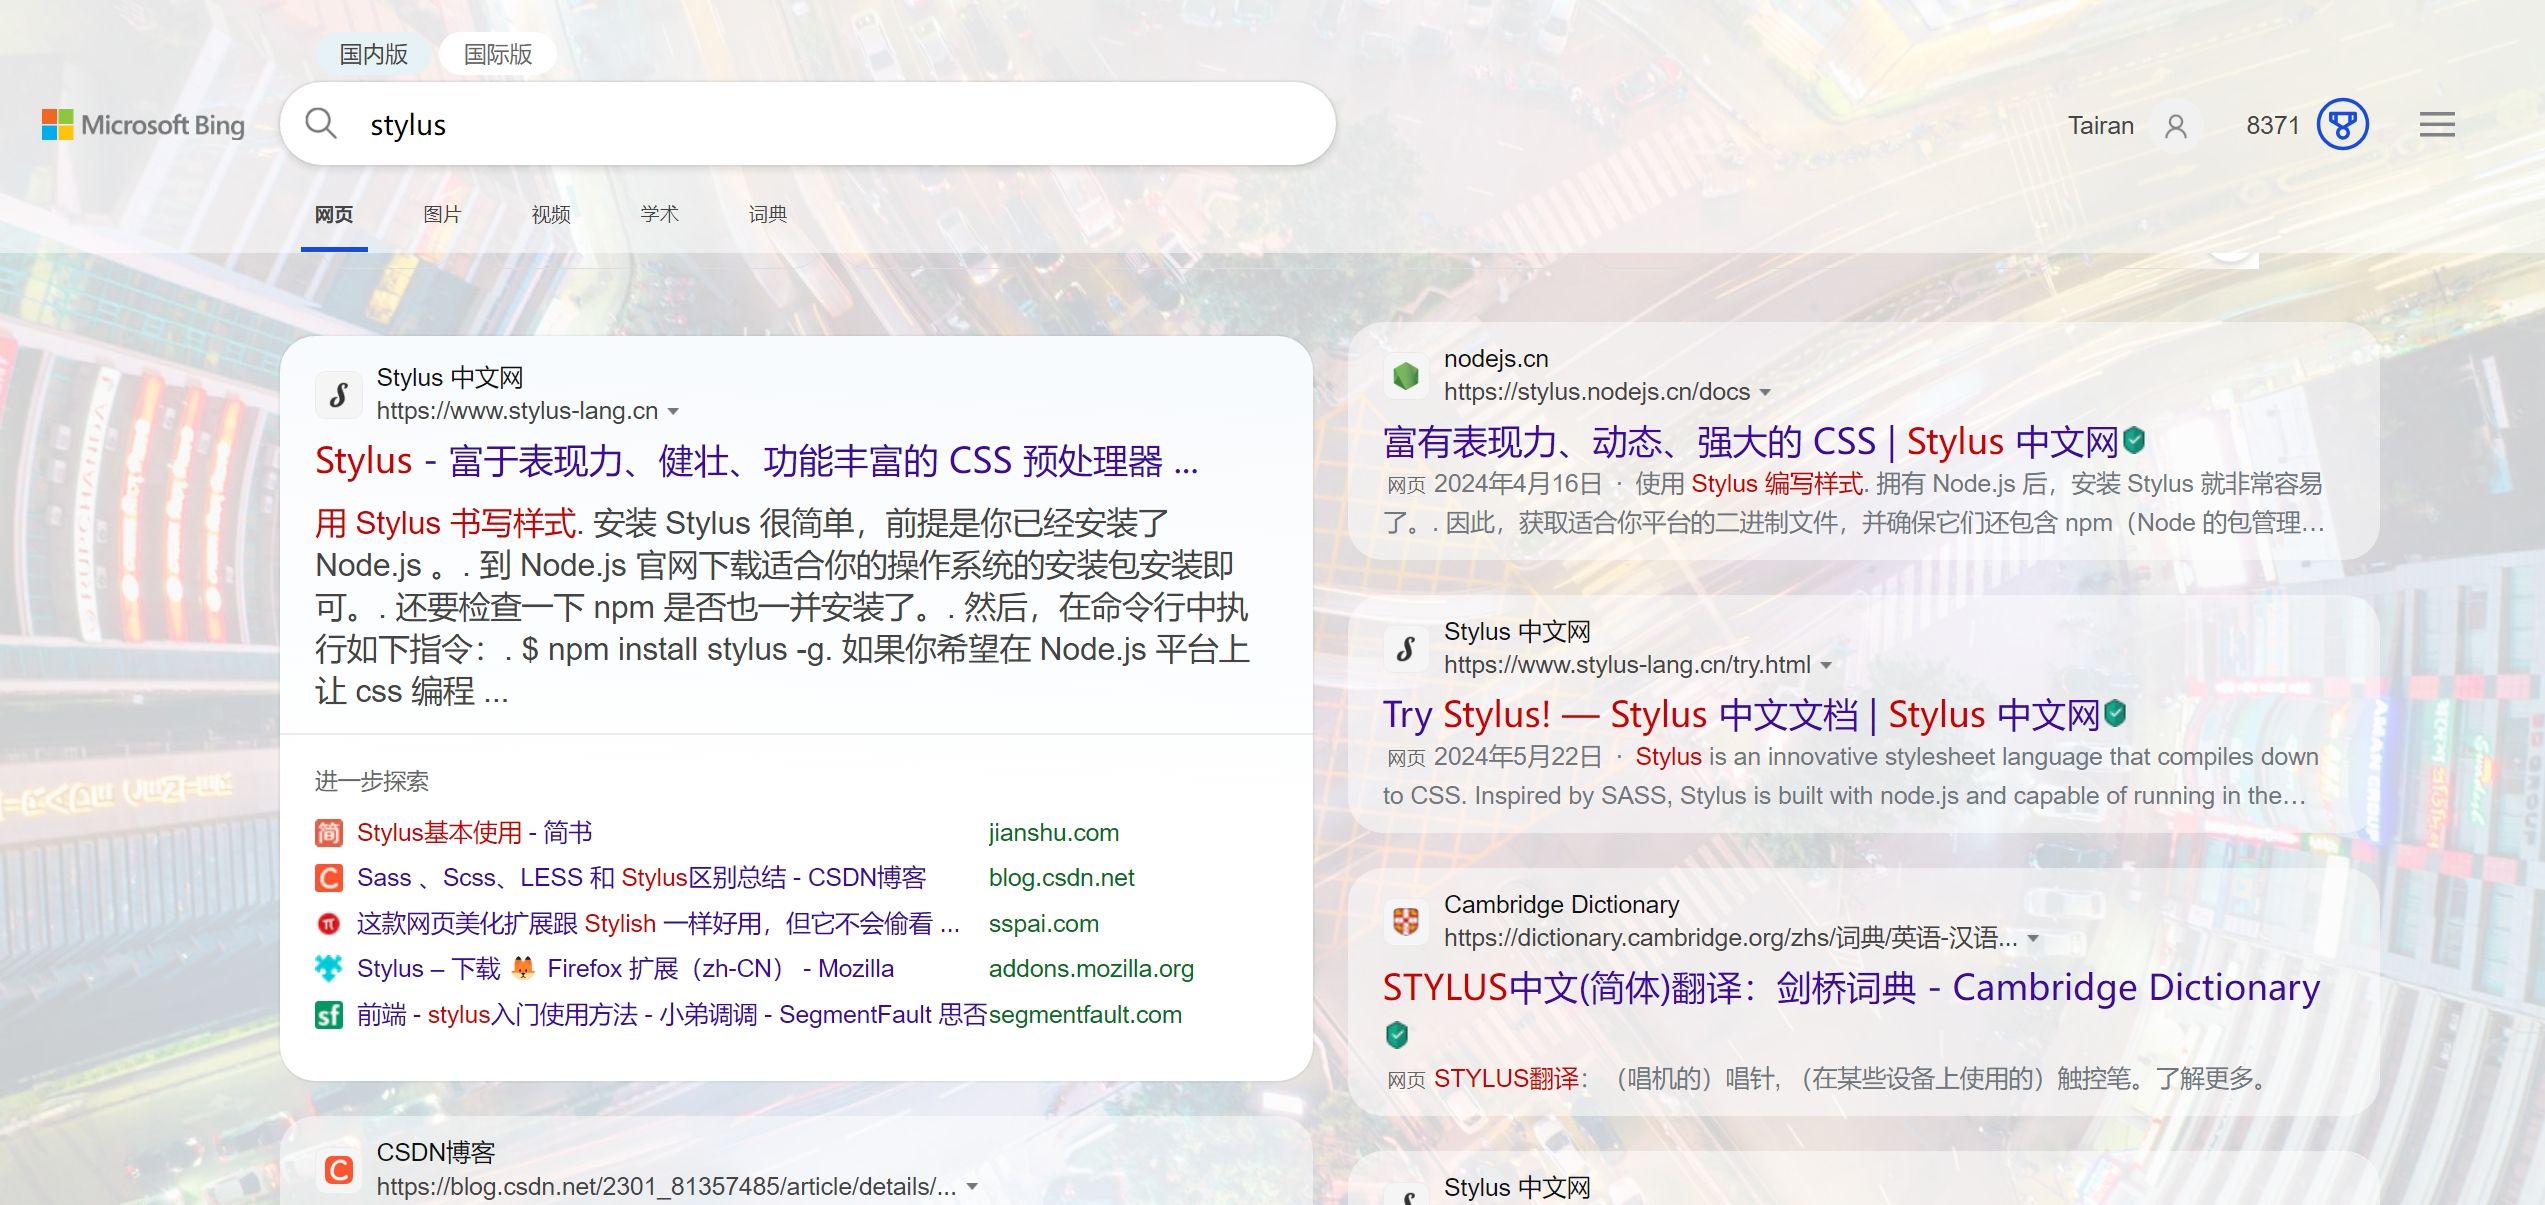Click the Microsoft Bing logo
This screenshot has height=1205, width=2545.
pyautogui.click(x=143, y=125)
